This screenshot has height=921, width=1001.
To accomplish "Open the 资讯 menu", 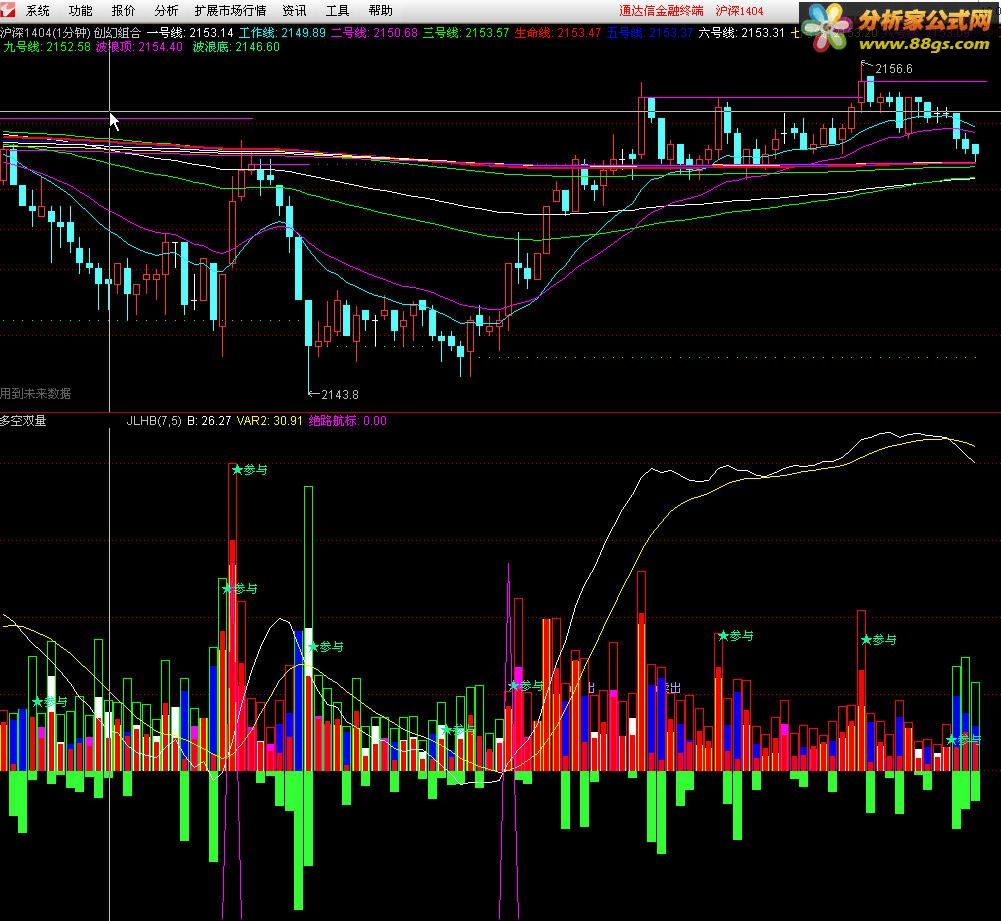I will click(x=294, y=11).
